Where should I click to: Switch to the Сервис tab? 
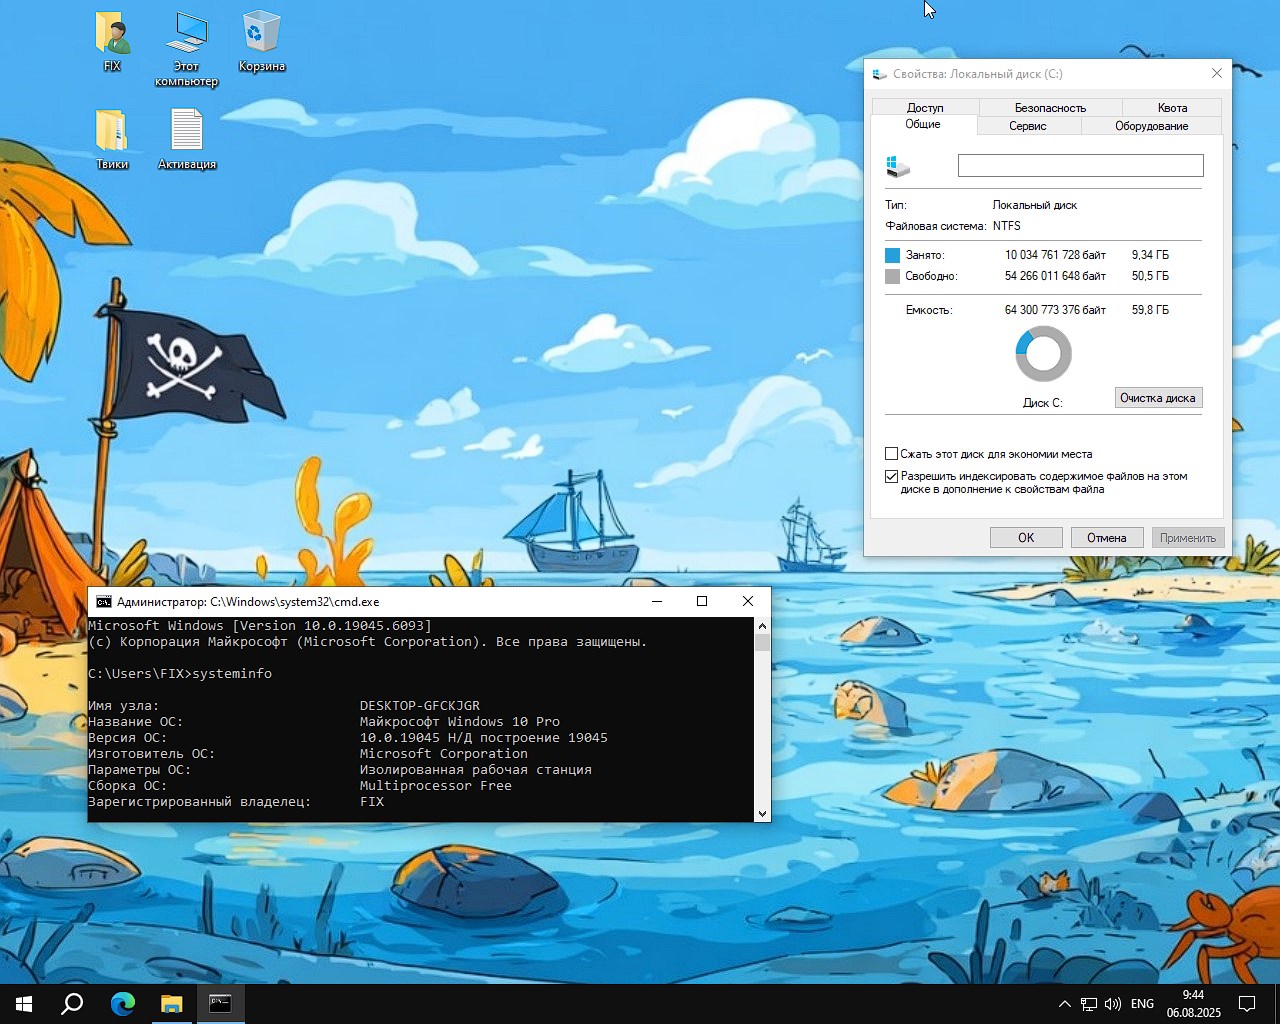coord(1027,126)
